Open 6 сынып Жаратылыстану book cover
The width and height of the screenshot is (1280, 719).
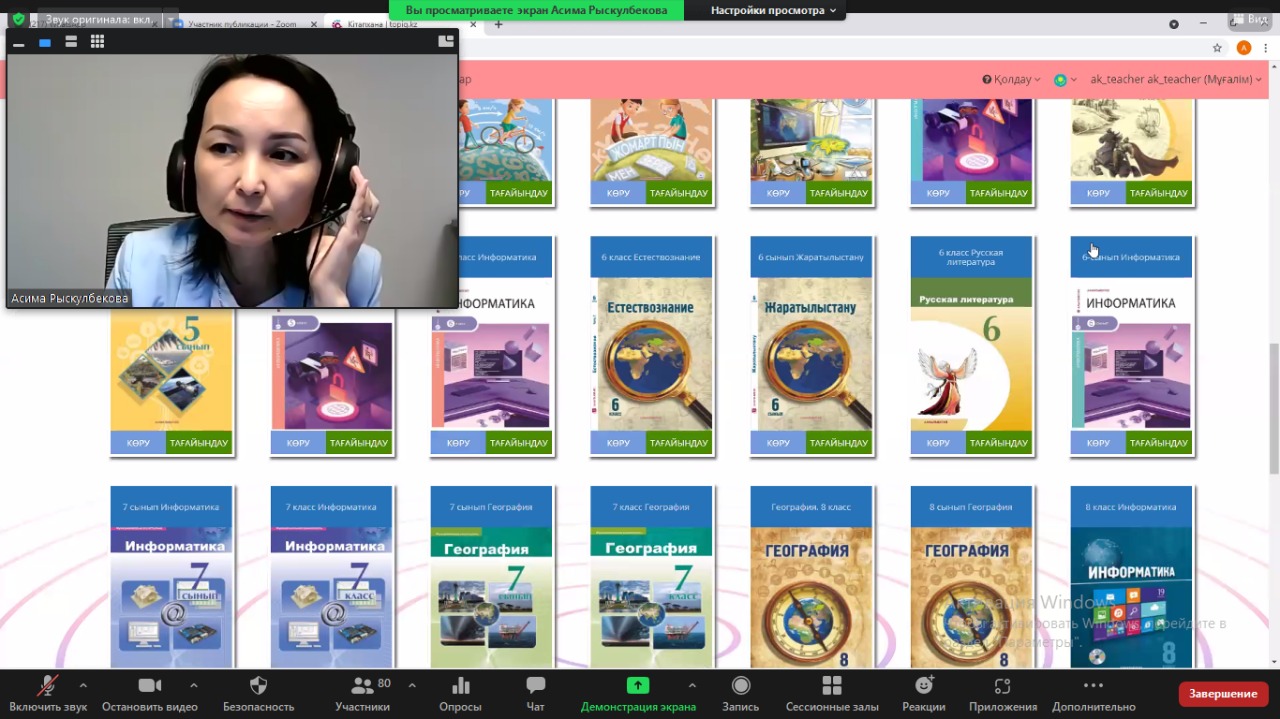click(811, 354)
